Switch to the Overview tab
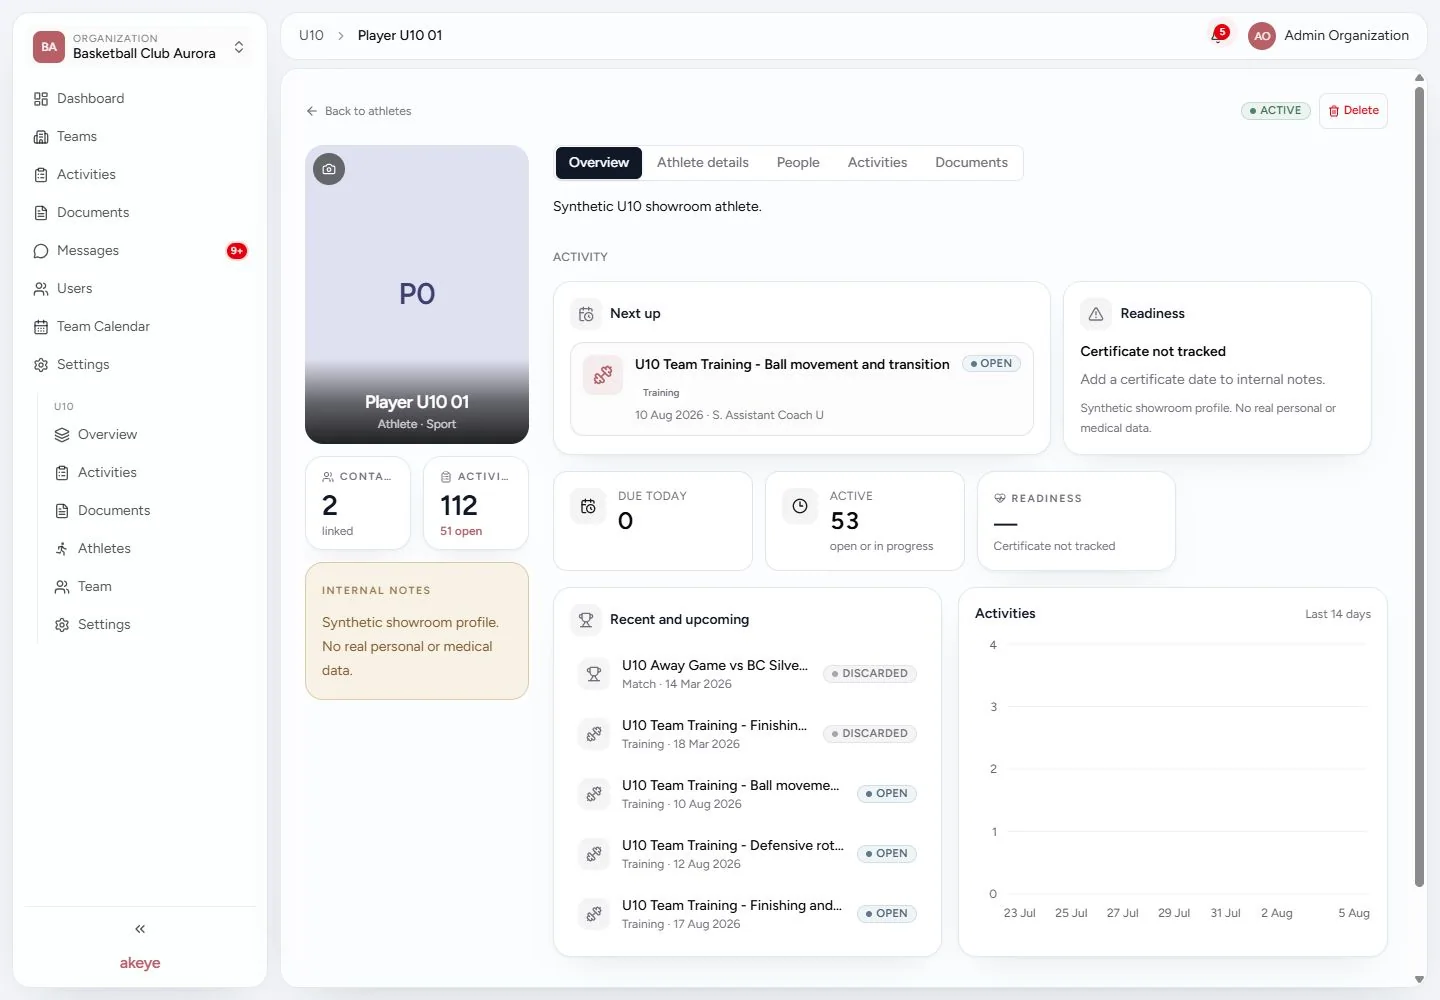 pyautogui.click(x=599, y=163)
